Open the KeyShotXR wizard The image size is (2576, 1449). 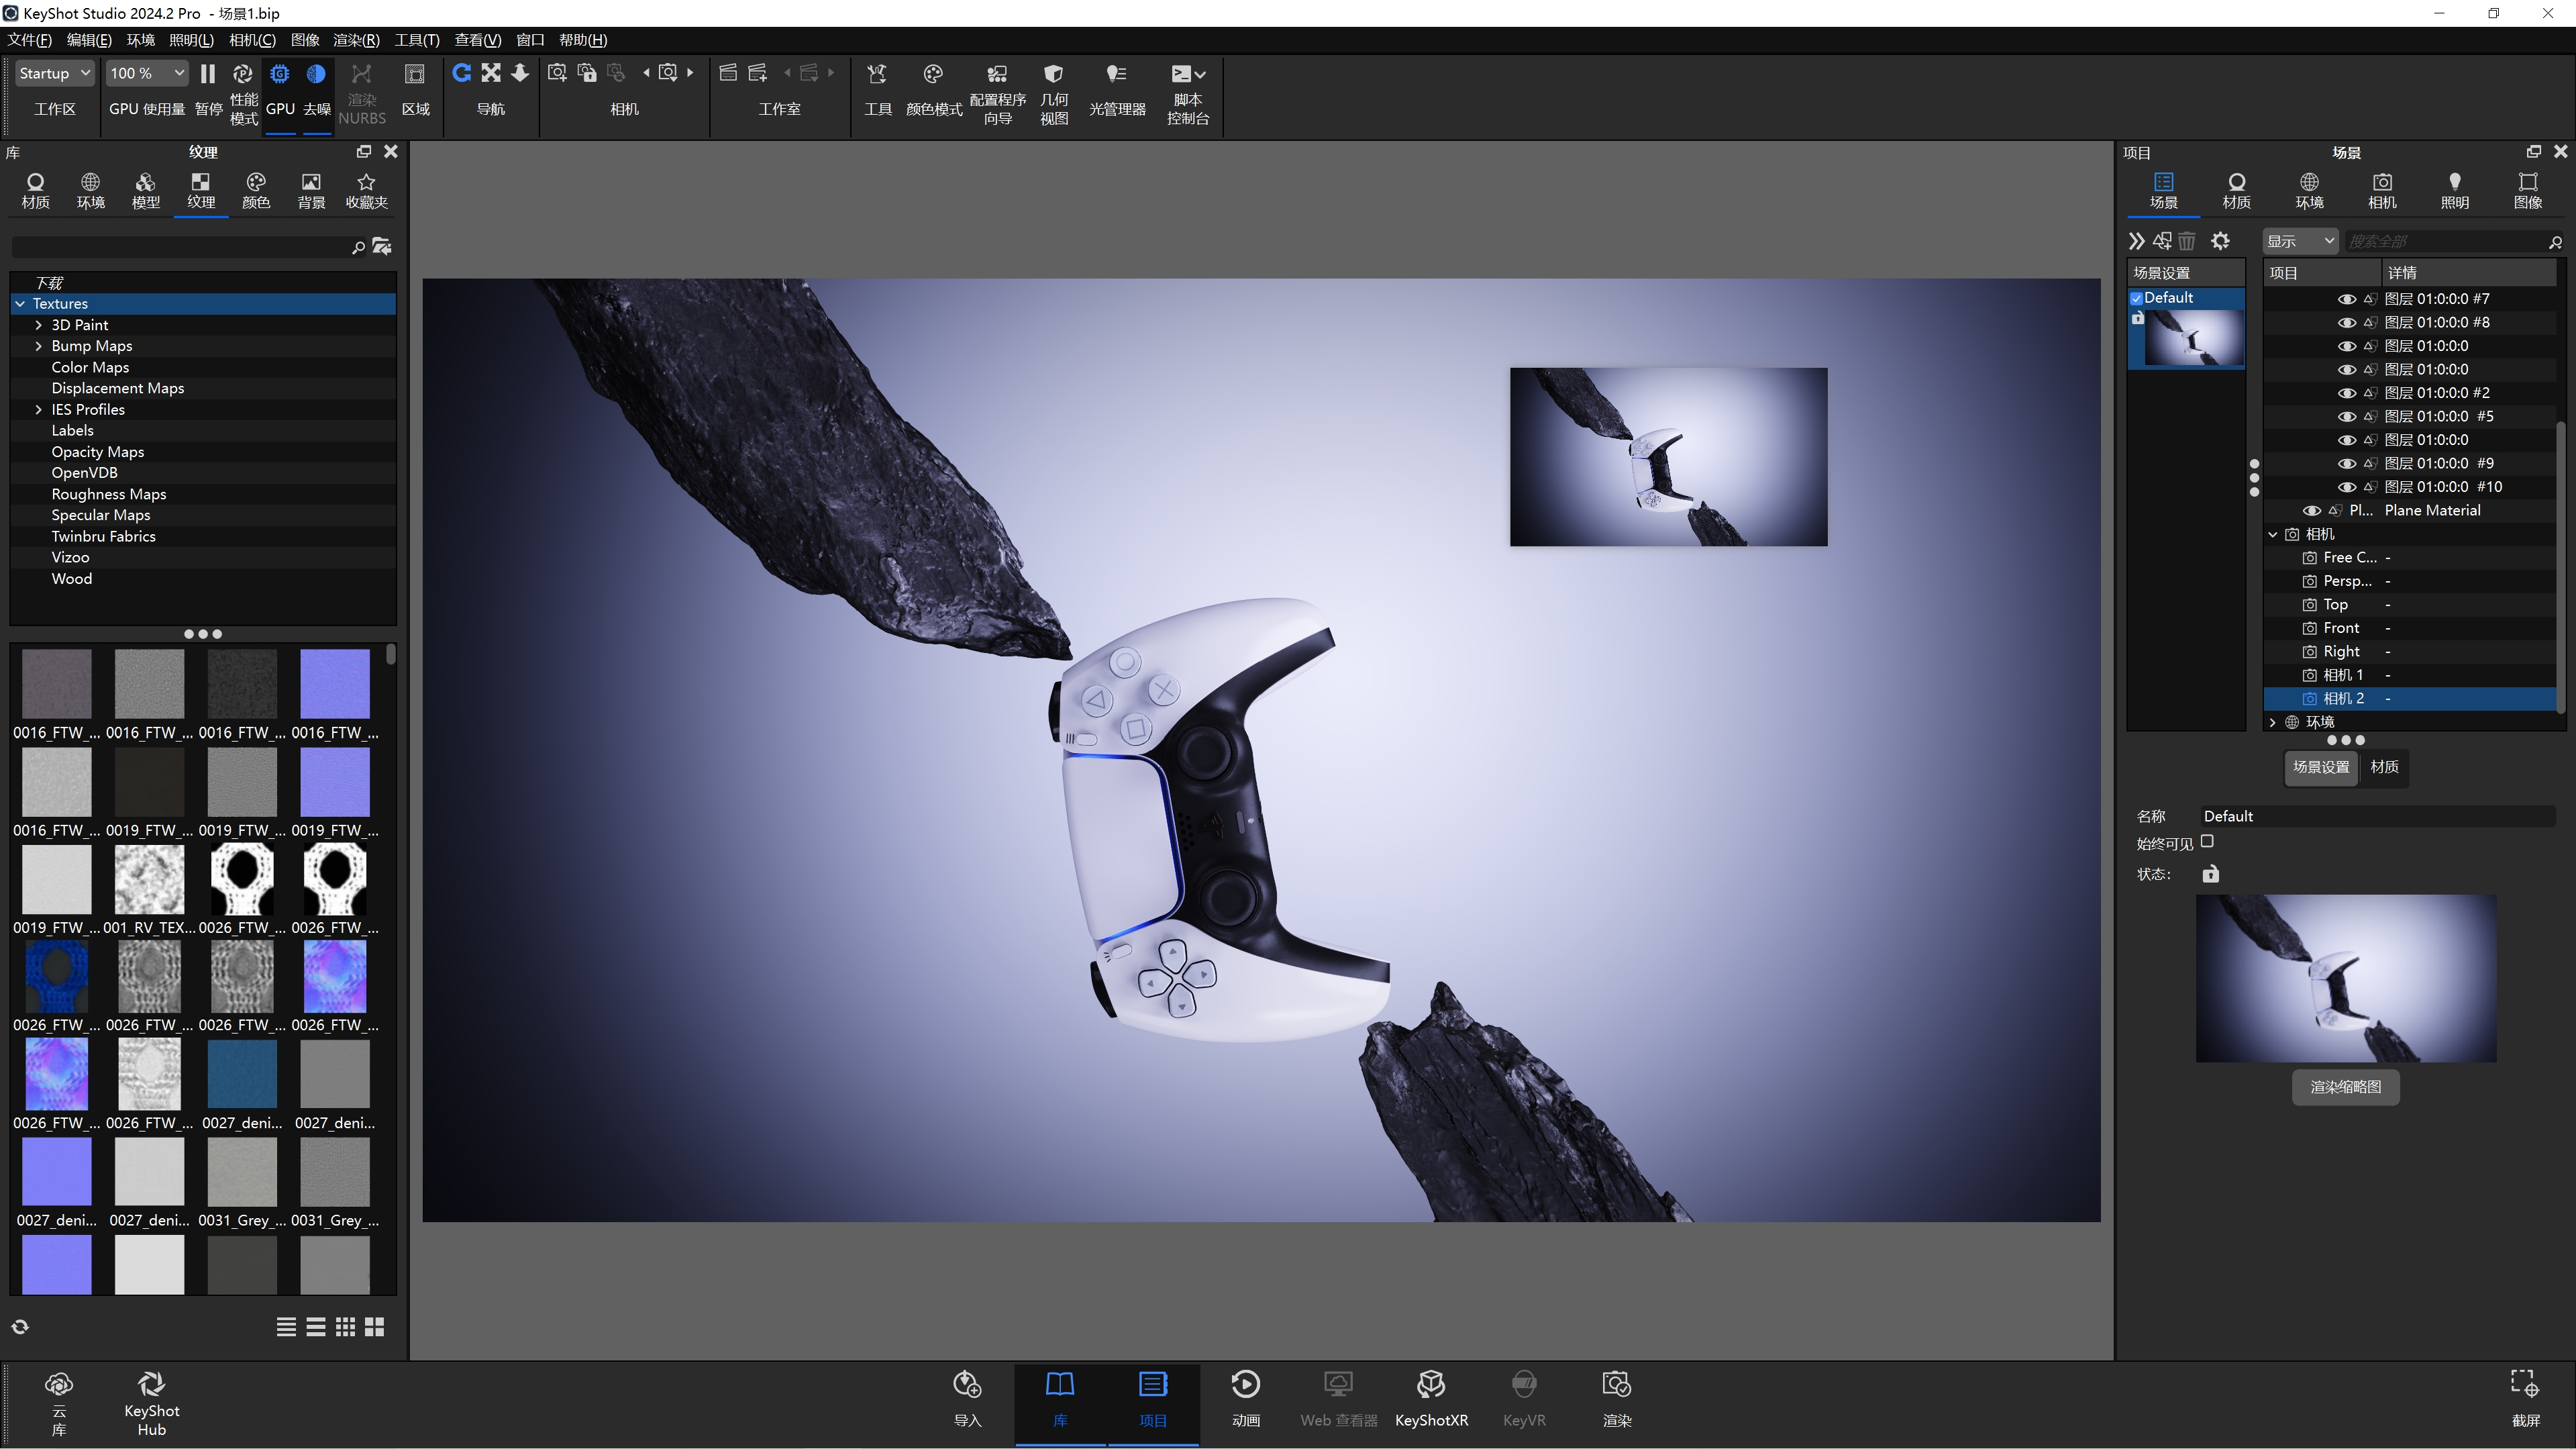pos(1431,1399)
